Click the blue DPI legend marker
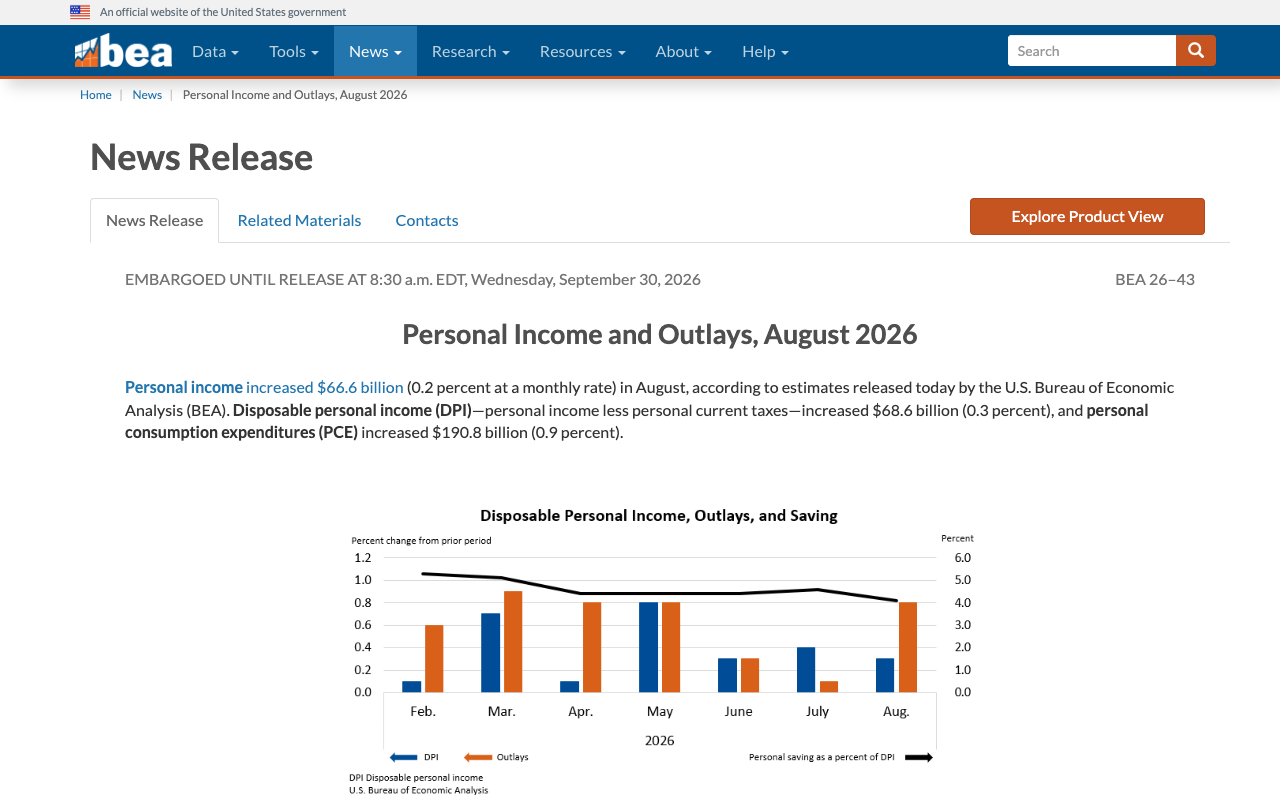This screenshot has width=1280, height=800. (403, 757)
